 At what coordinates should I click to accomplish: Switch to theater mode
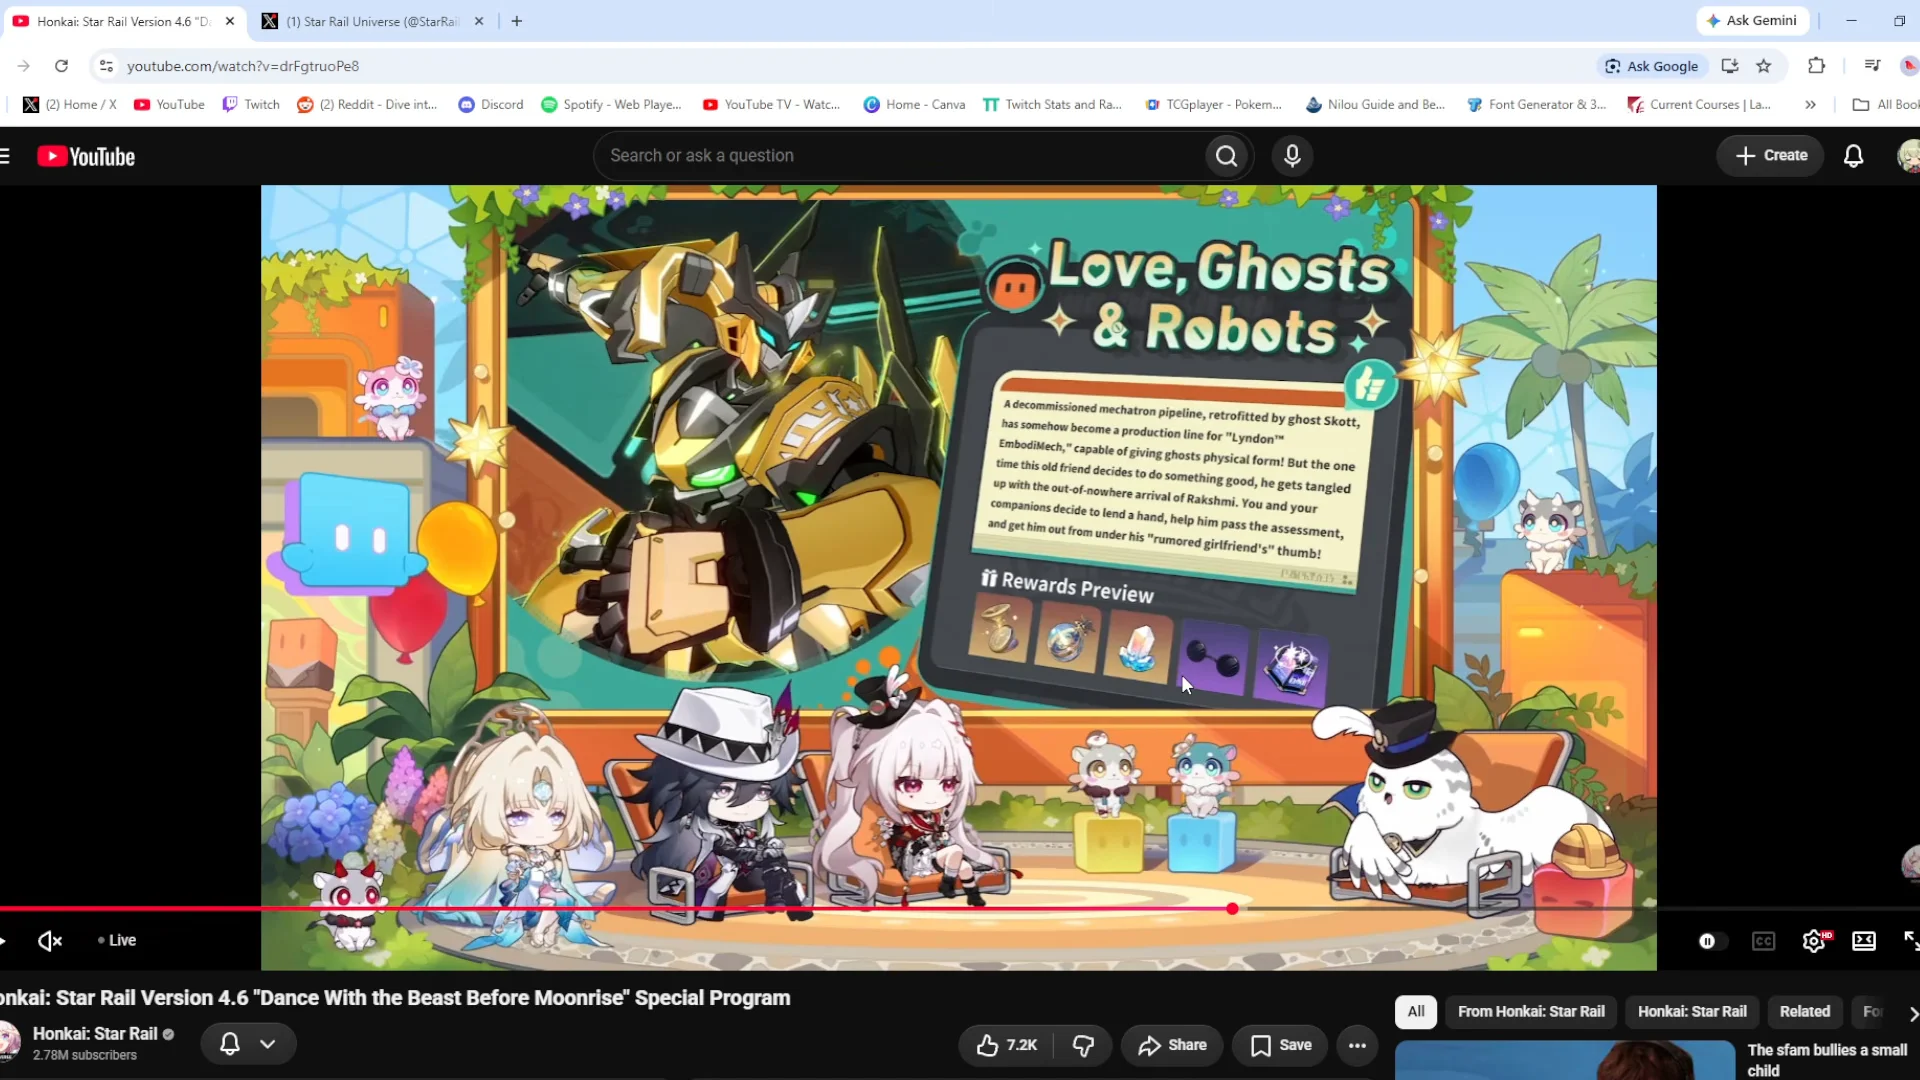(1864, 942)
